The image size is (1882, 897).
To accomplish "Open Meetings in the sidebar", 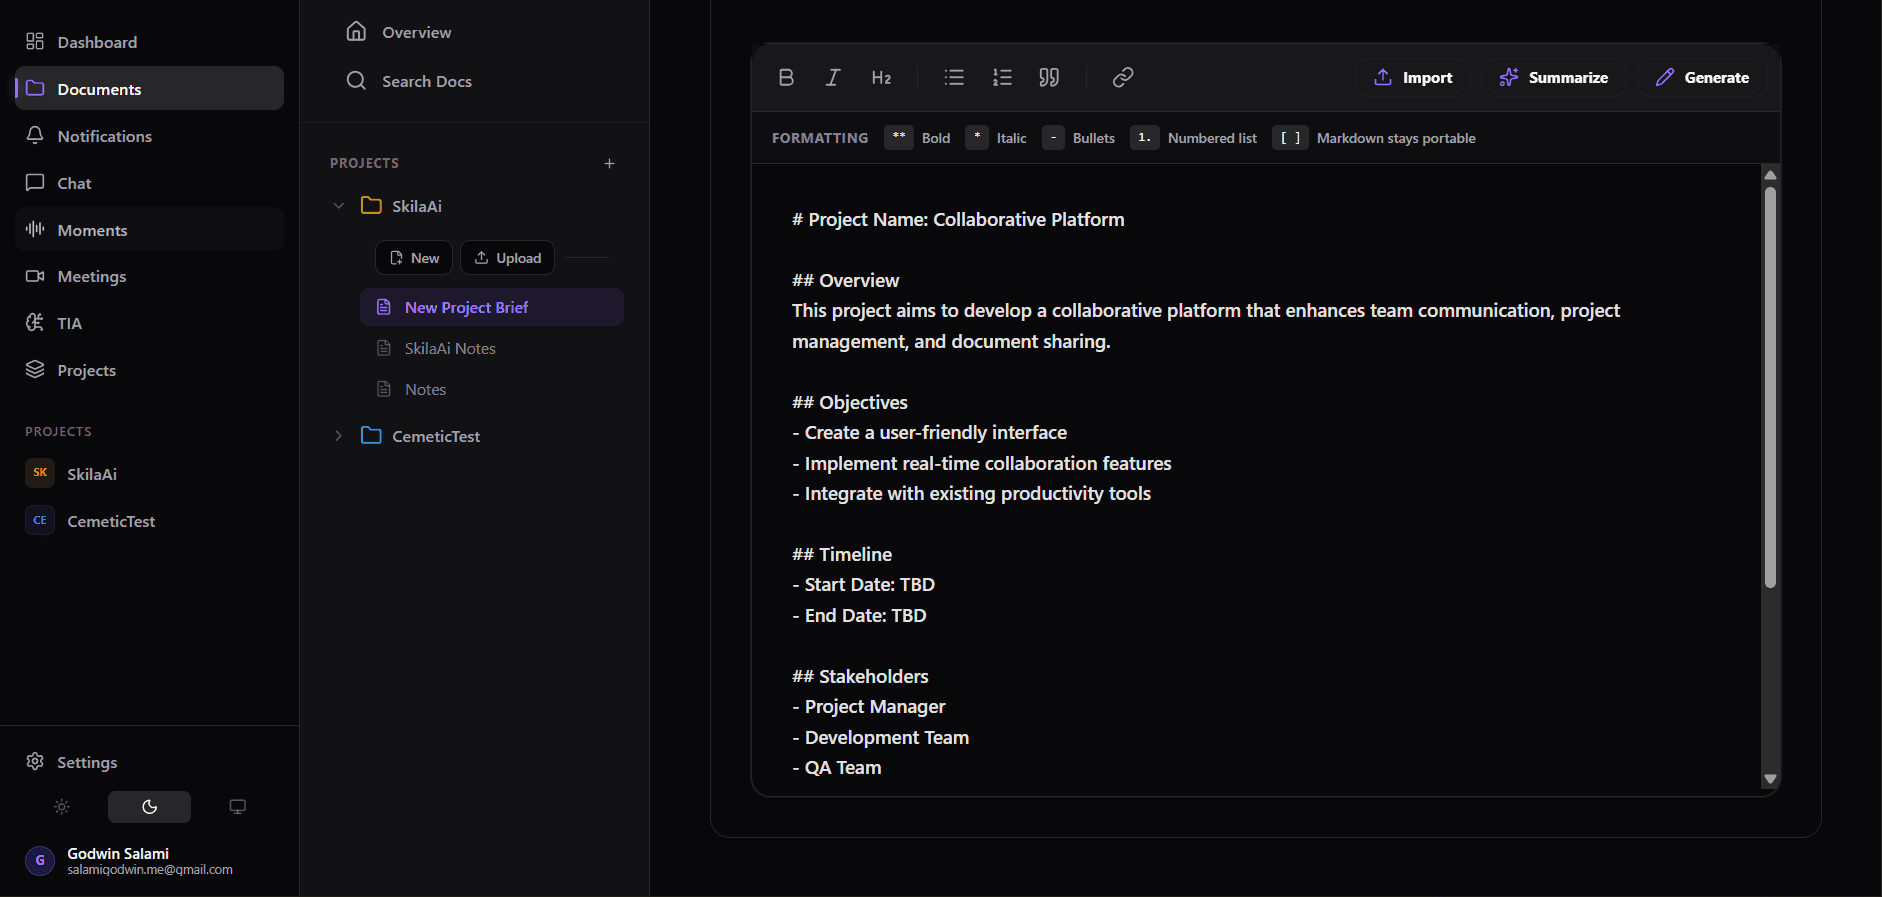I will point(150,276).
